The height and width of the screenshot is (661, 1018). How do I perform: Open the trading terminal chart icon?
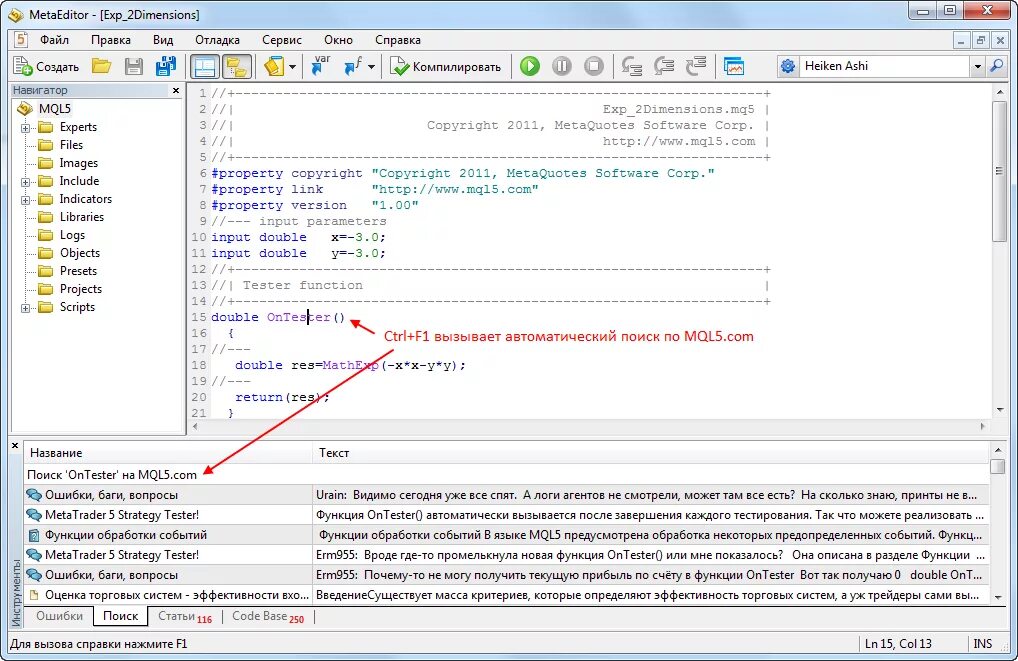(734, 66)
